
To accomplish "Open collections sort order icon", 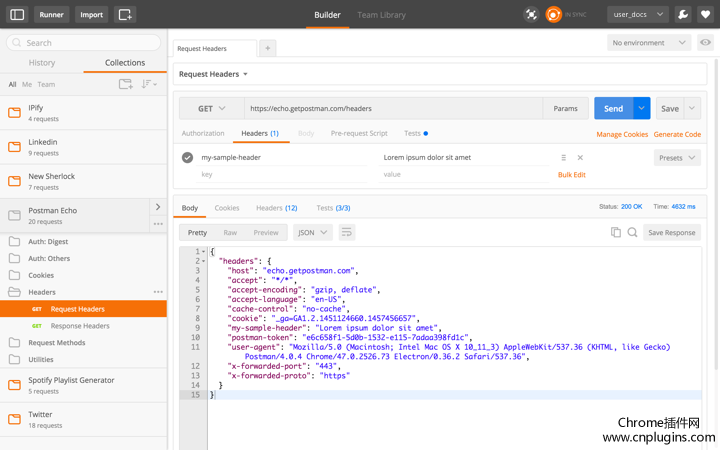I will click(x=149, y=84).
